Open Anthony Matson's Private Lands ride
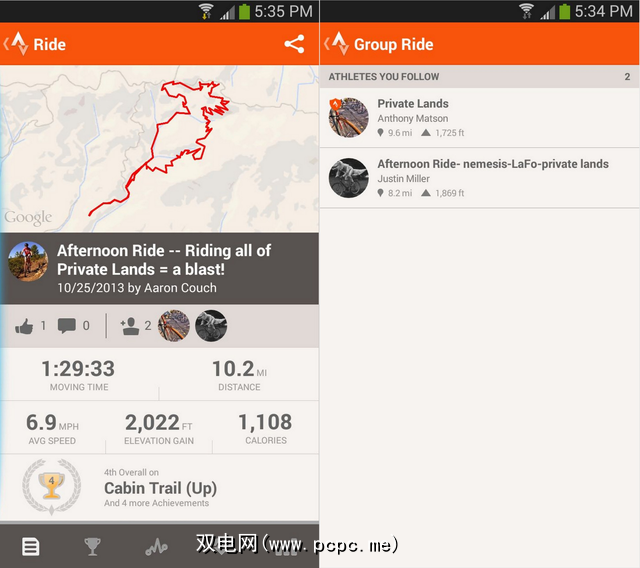The image size is (640, 568). click(480, 118)
